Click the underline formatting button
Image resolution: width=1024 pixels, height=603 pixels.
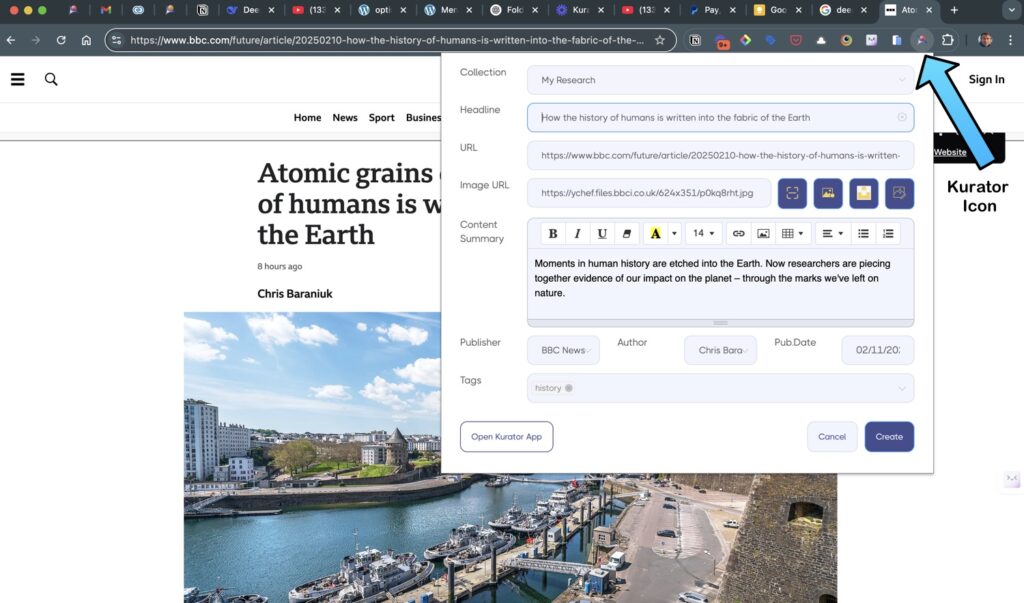(x=602, y=233)
